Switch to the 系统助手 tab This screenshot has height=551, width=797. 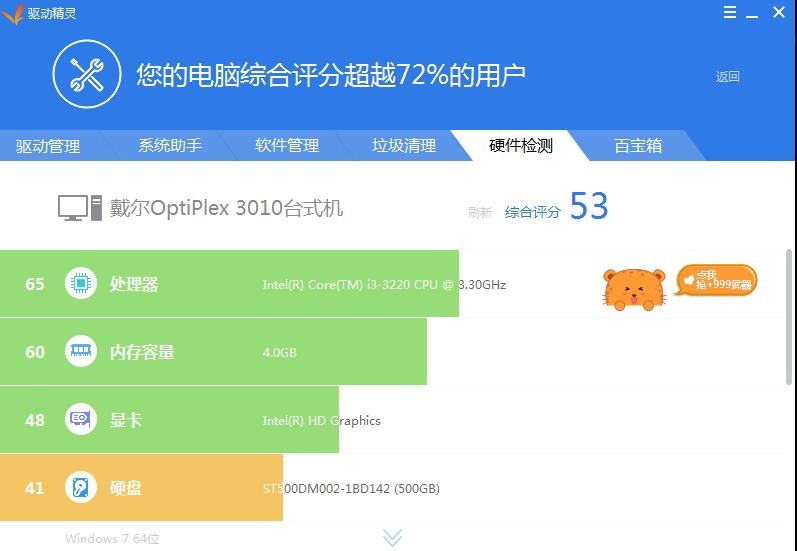170,145
